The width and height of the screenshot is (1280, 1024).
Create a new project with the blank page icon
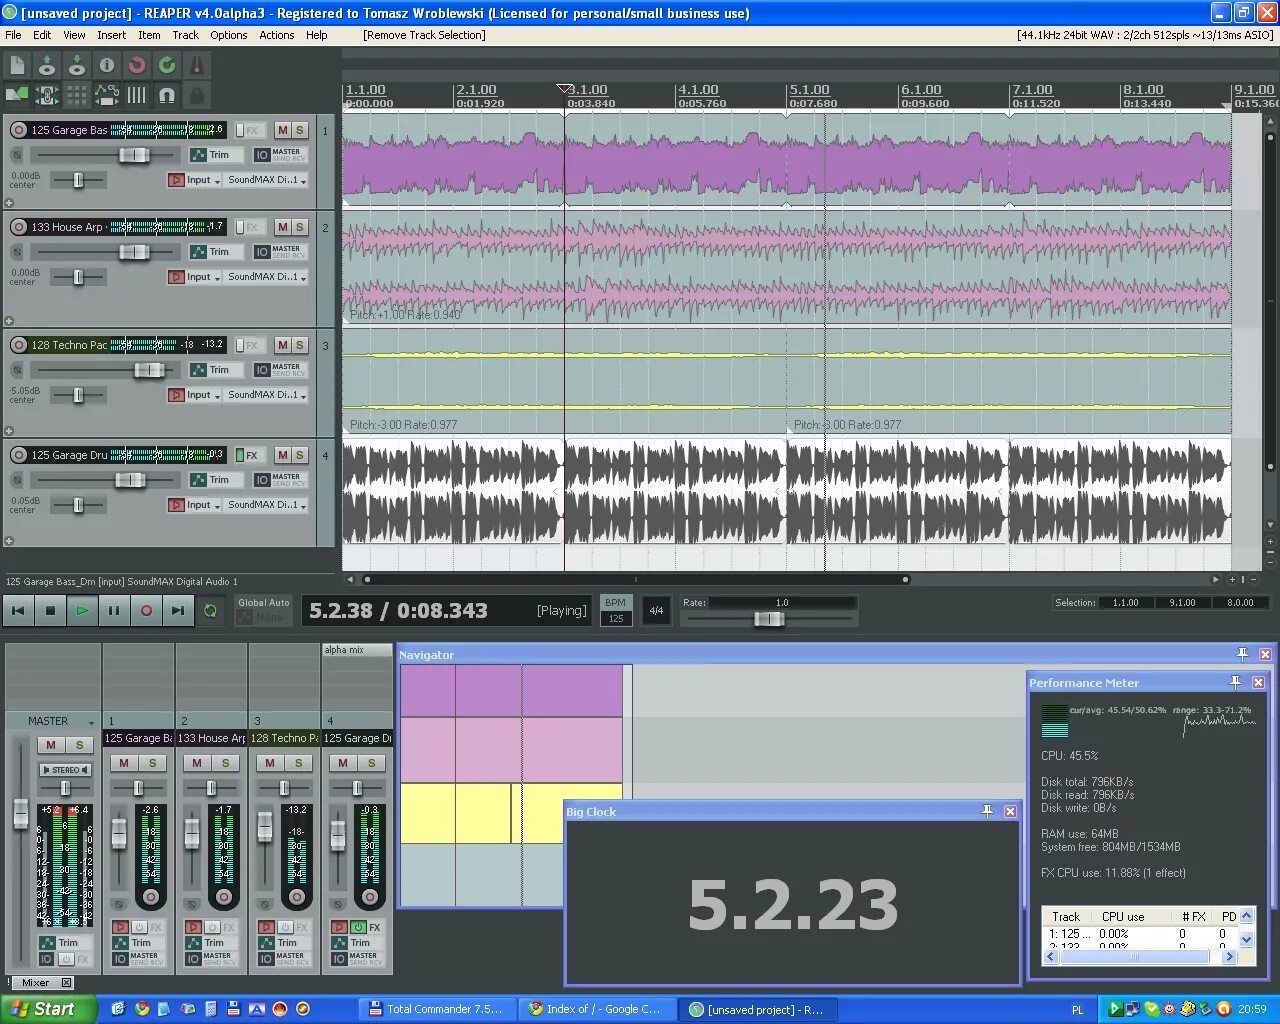pyautogui.click(x=17, y=66)
